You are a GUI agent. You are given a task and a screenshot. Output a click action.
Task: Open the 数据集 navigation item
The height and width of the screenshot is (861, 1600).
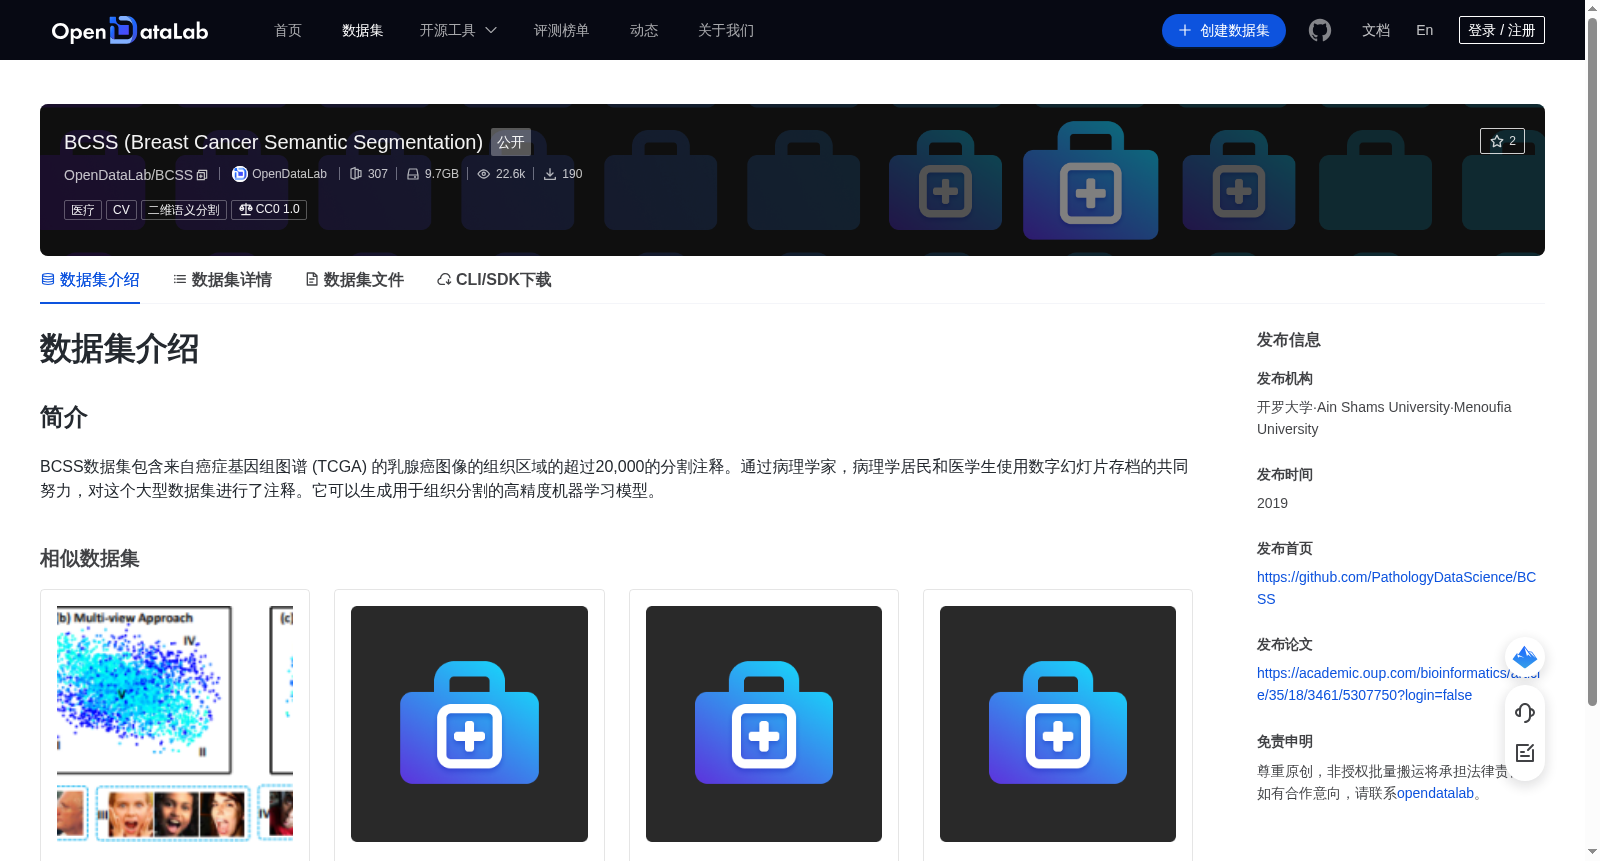(x=362, y=30)
